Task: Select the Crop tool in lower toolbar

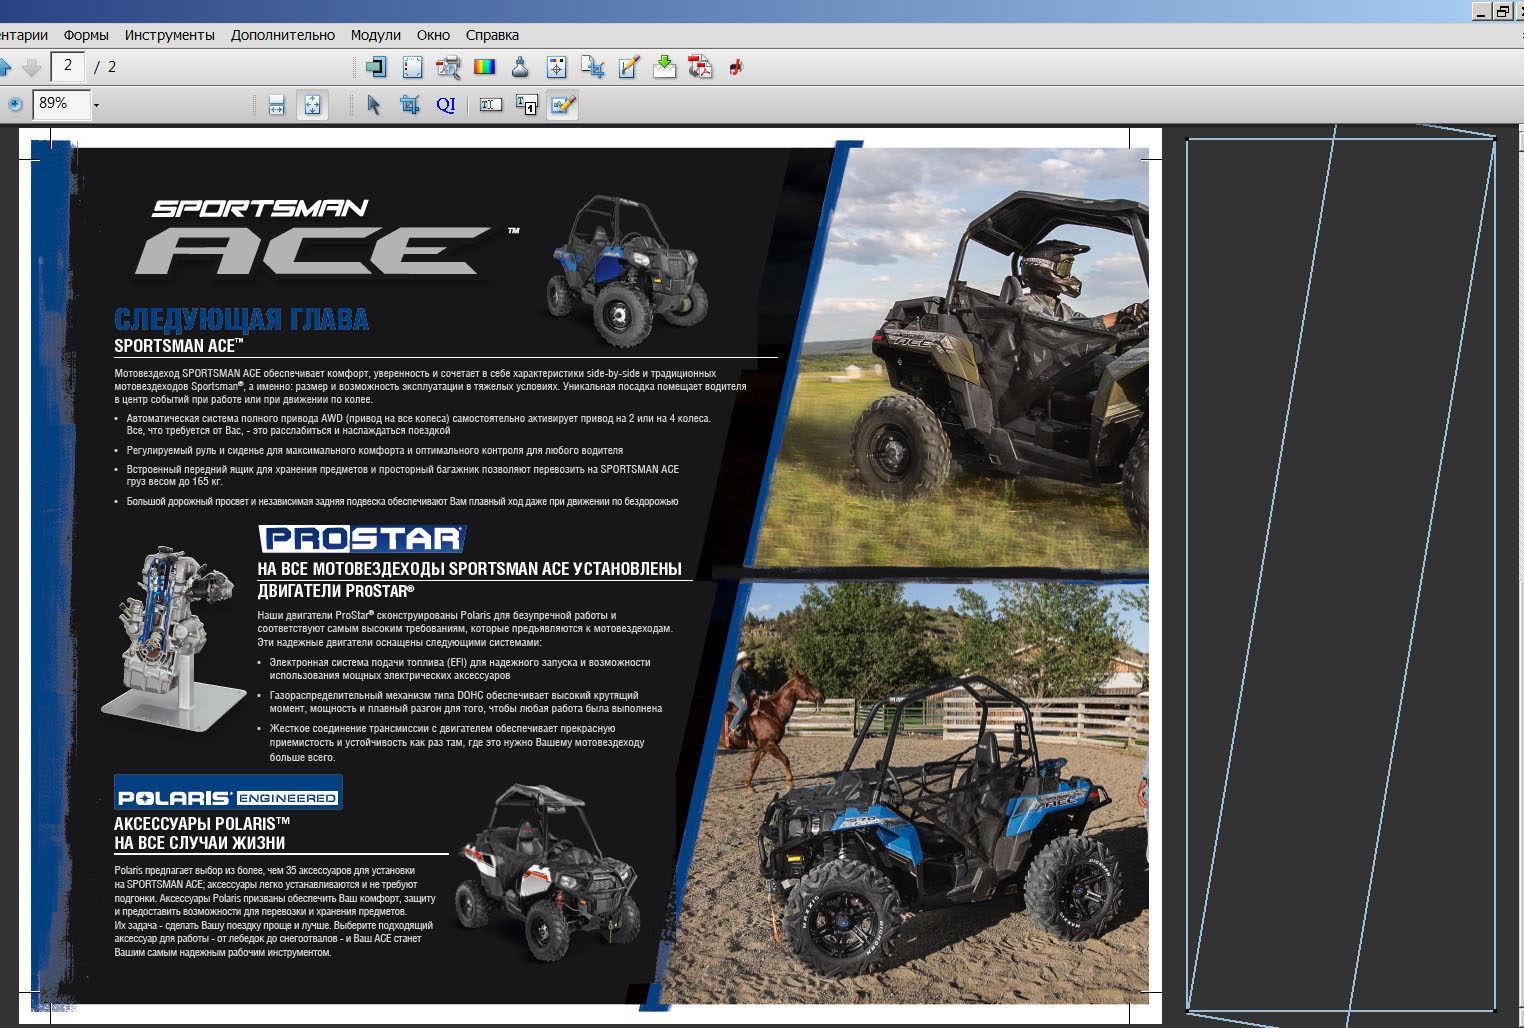Action: click(x=409, y=105)
